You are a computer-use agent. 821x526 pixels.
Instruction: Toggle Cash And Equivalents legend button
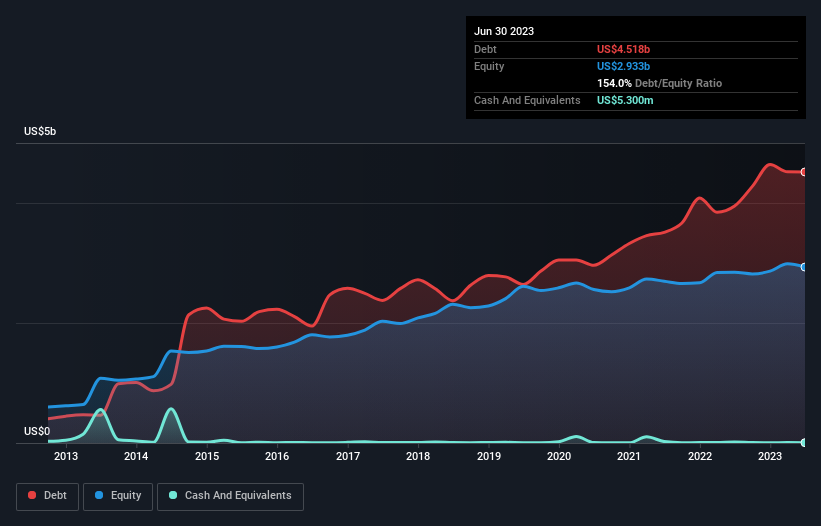(x=230, y=496)
